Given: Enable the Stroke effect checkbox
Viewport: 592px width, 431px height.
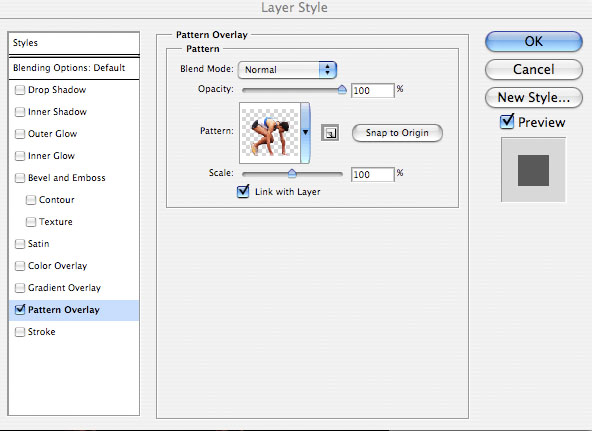Looking at the screenshot, I should click(20, 332).
